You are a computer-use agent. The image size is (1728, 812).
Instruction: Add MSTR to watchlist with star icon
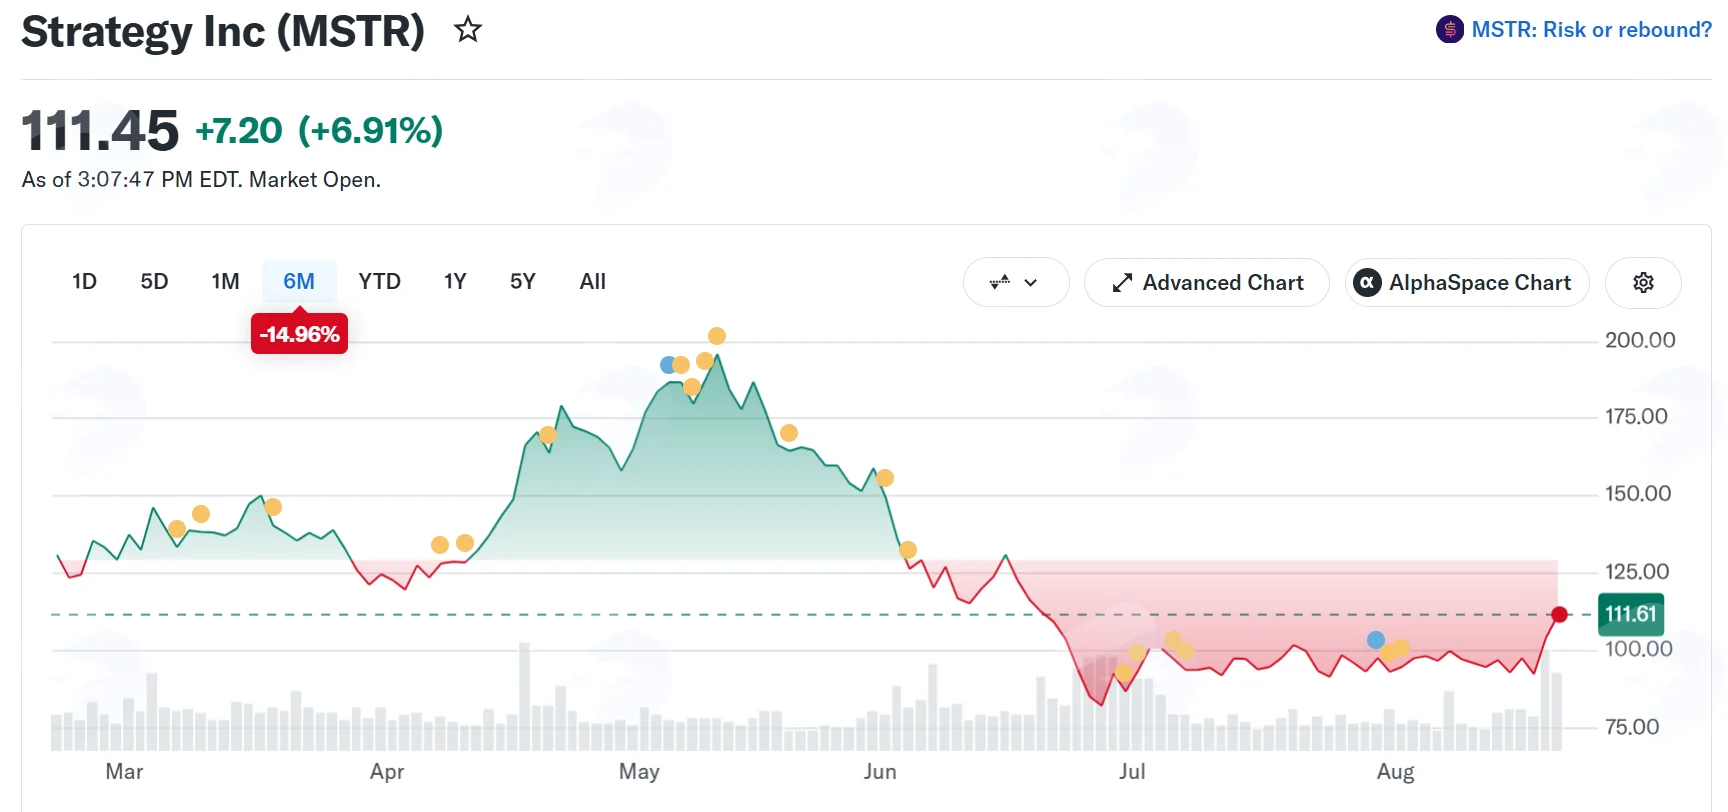tap(468, 30)
